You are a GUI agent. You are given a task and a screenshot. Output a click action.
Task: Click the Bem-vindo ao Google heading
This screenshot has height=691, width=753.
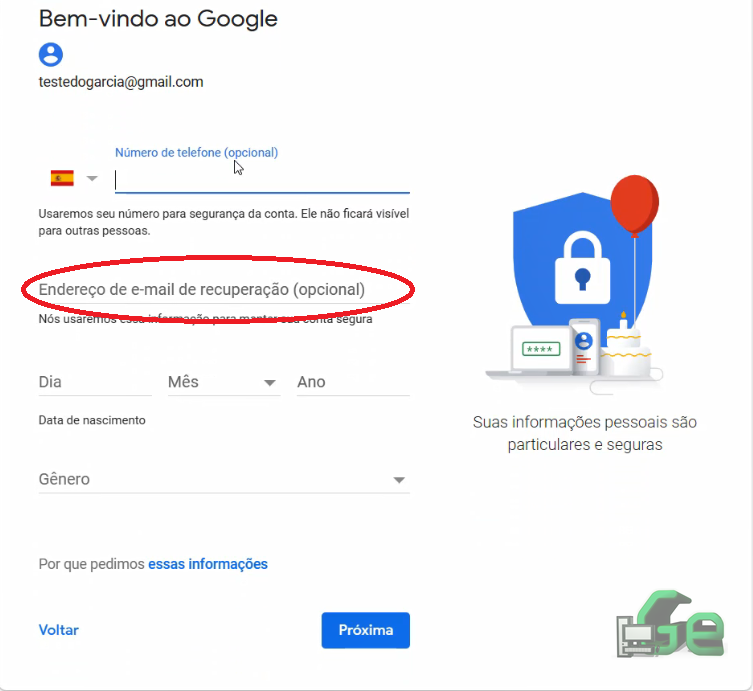(x=158, y=19)
